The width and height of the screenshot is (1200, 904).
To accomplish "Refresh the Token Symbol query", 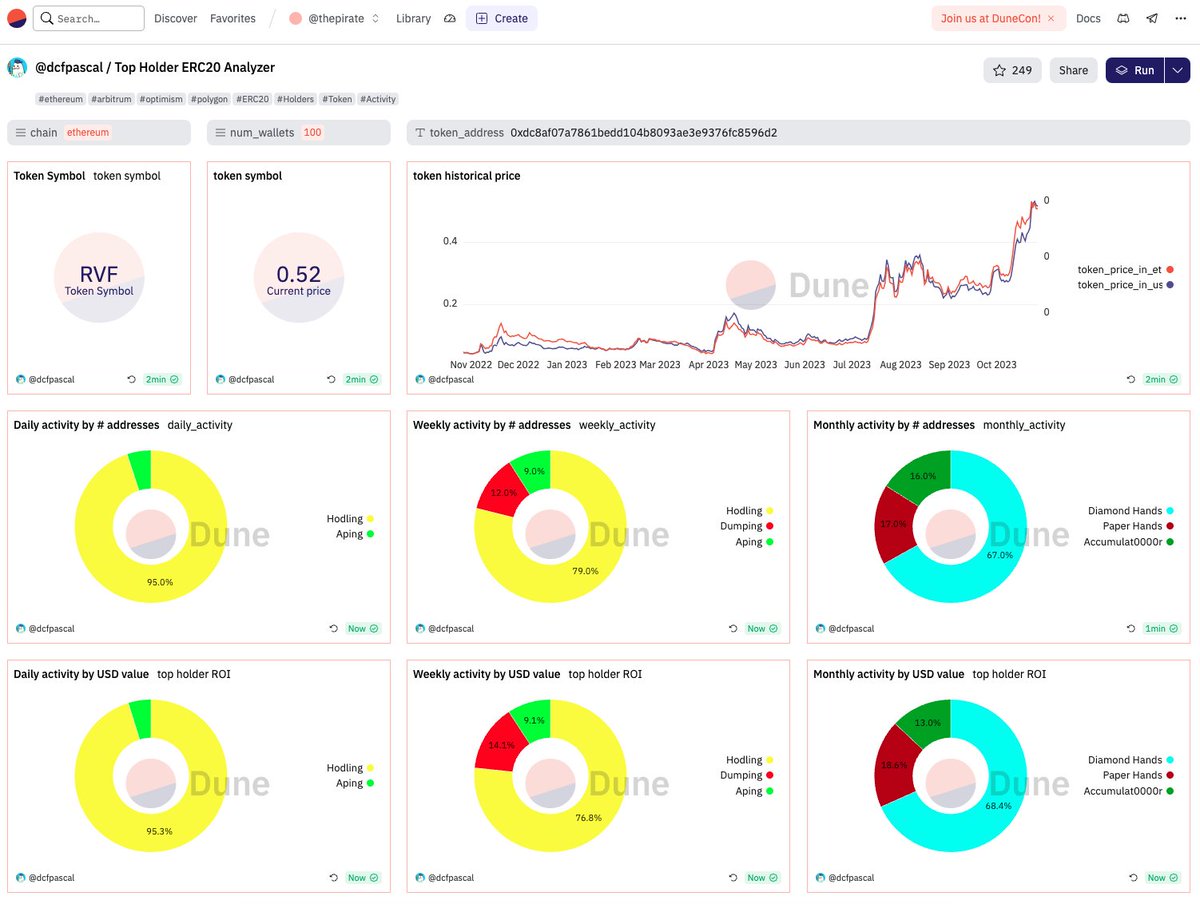I will point(131,379).
